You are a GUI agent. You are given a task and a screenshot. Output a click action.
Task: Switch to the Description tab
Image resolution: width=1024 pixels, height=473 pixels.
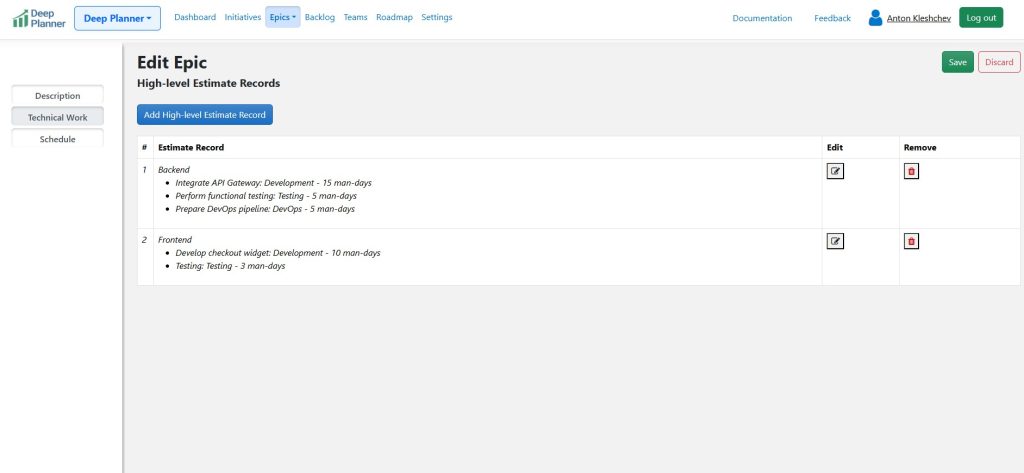coord(57,96)
